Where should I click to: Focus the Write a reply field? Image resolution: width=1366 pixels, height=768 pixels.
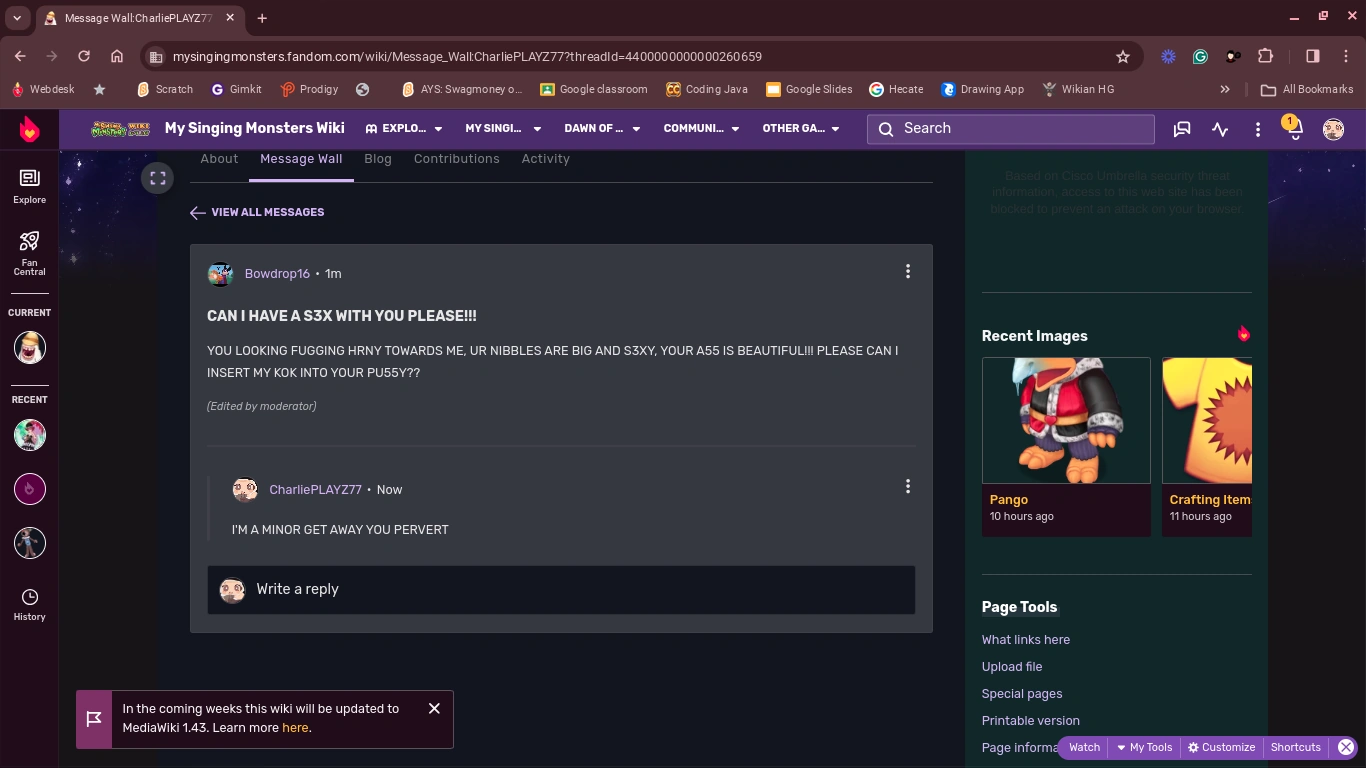(561, 590)
